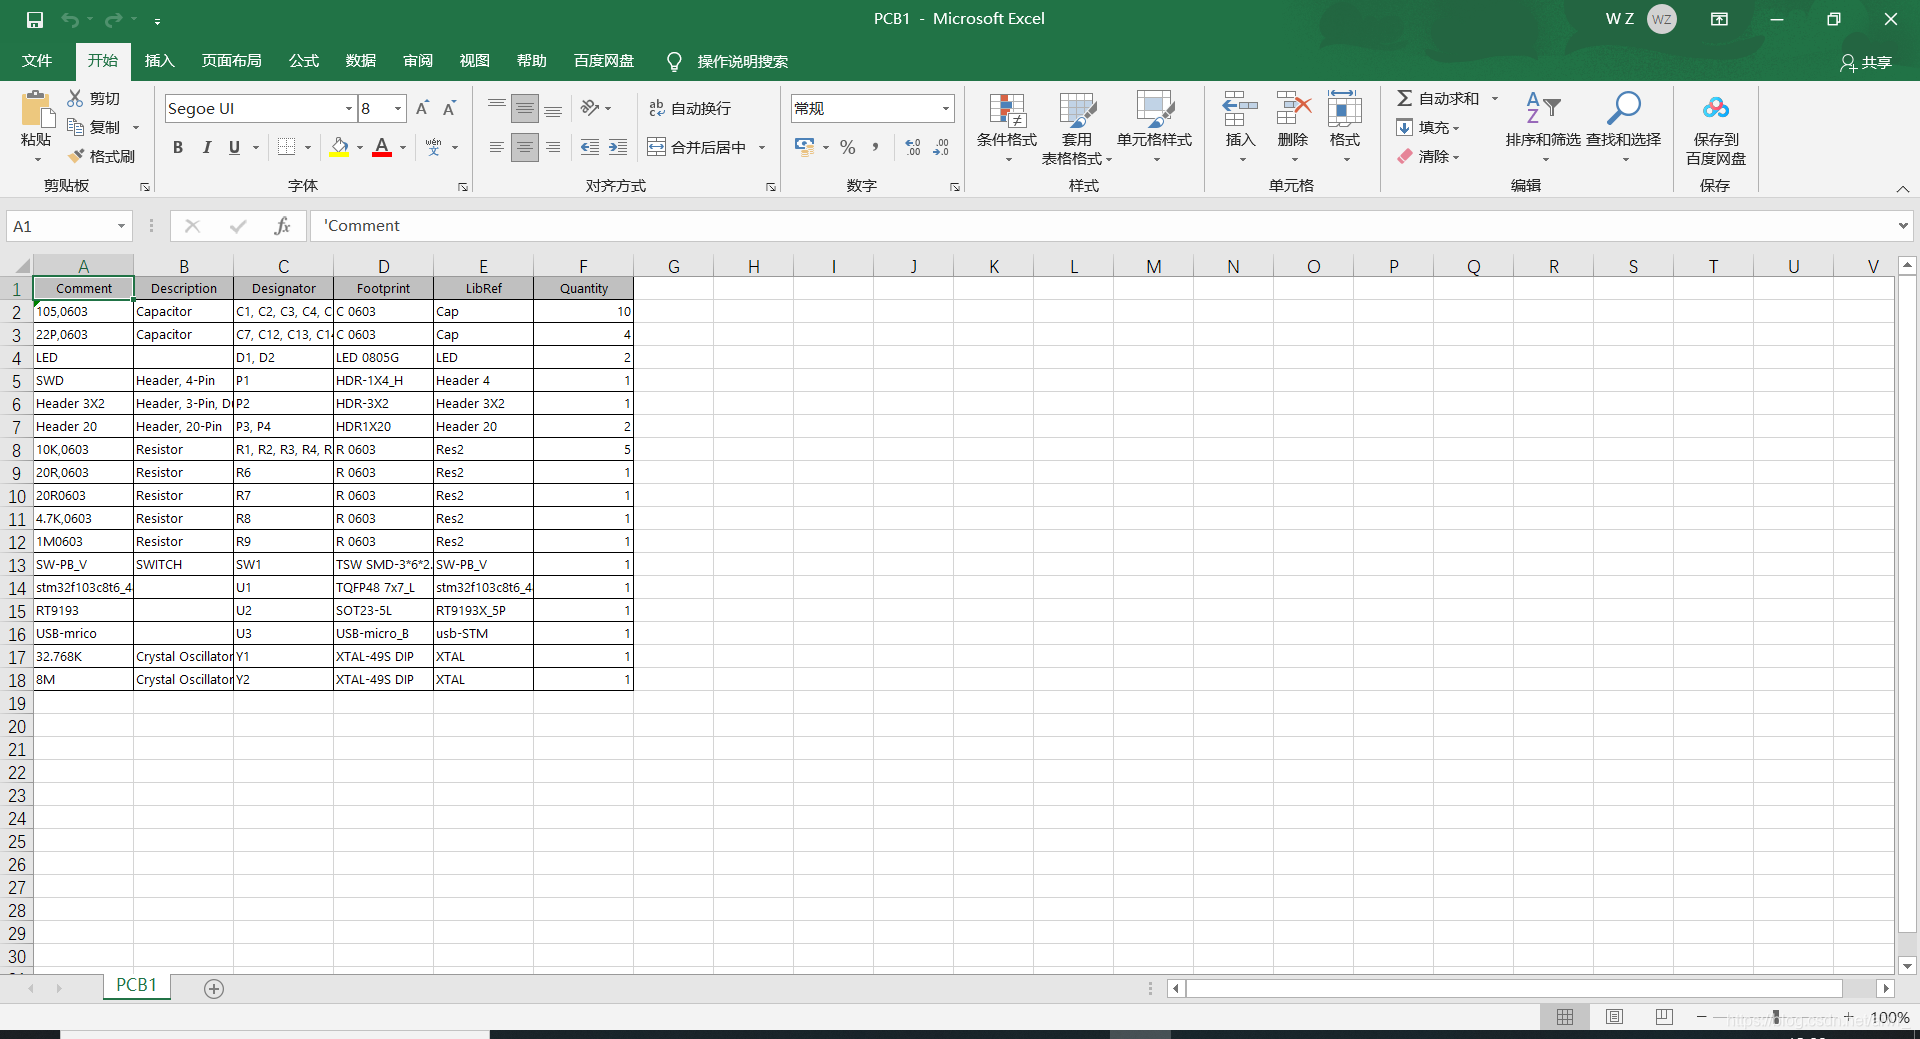The width and height of the screenshot is (1920, 1039).
Task: Click decrease decimal places icon
Action: 941,147
